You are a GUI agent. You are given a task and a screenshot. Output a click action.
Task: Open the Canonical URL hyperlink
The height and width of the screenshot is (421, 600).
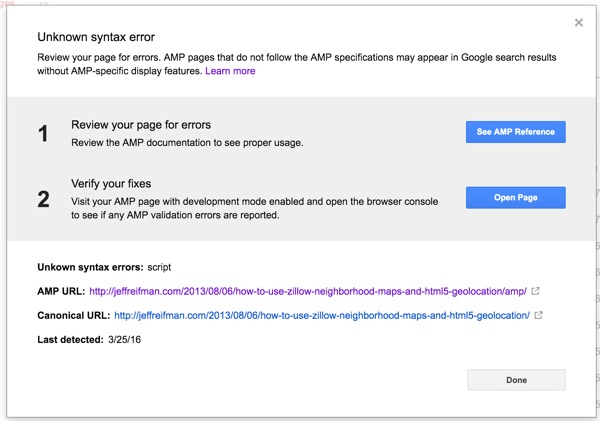[x=321, y=316]
